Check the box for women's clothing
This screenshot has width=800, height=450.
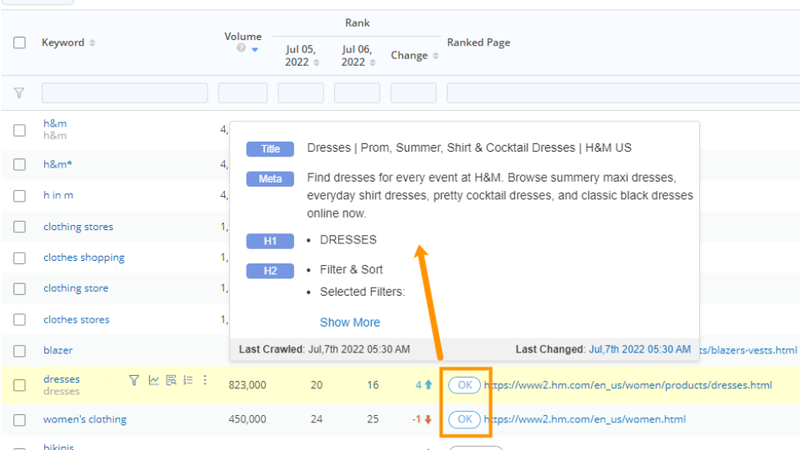(19, 420)
